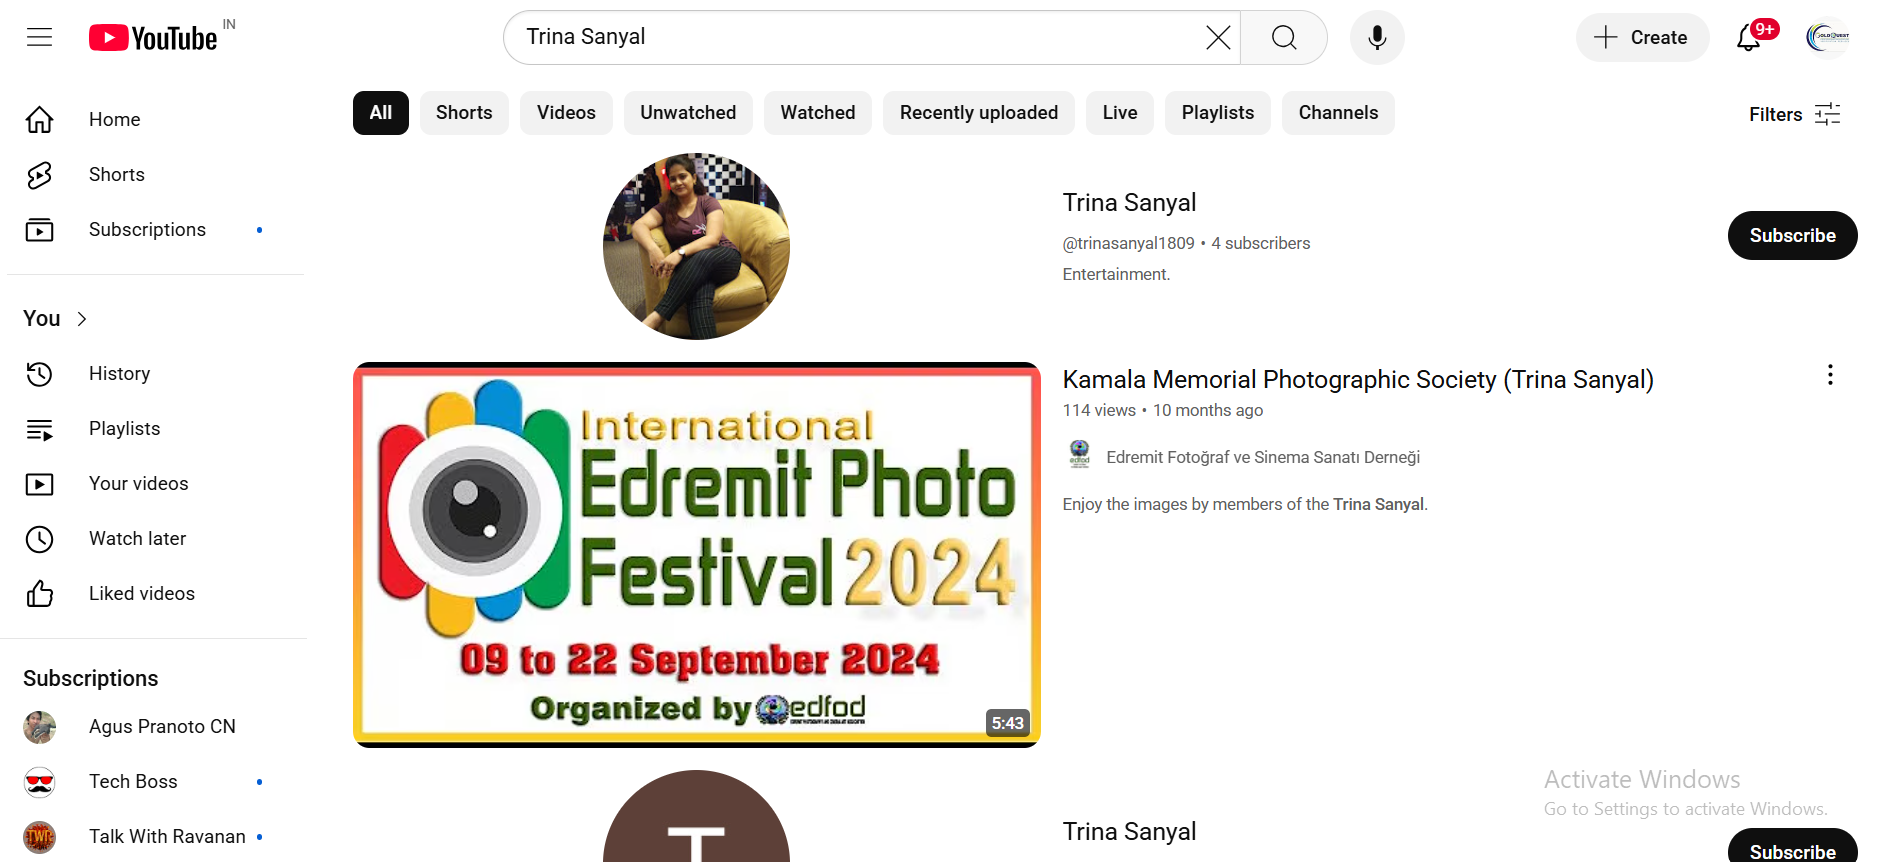Screen dimensions: 1892x862
Task: Click the "114 views" text
Action: pos(1099,410)
